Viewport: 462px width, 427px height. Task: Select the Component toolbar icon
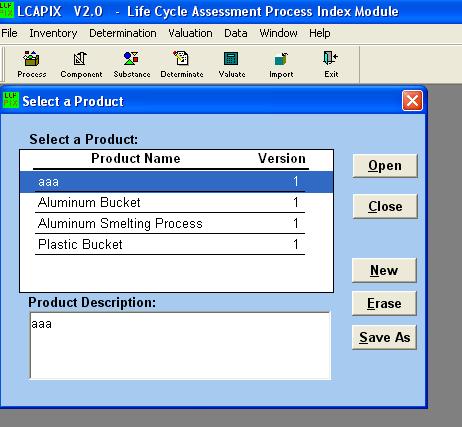pos(80,59)
